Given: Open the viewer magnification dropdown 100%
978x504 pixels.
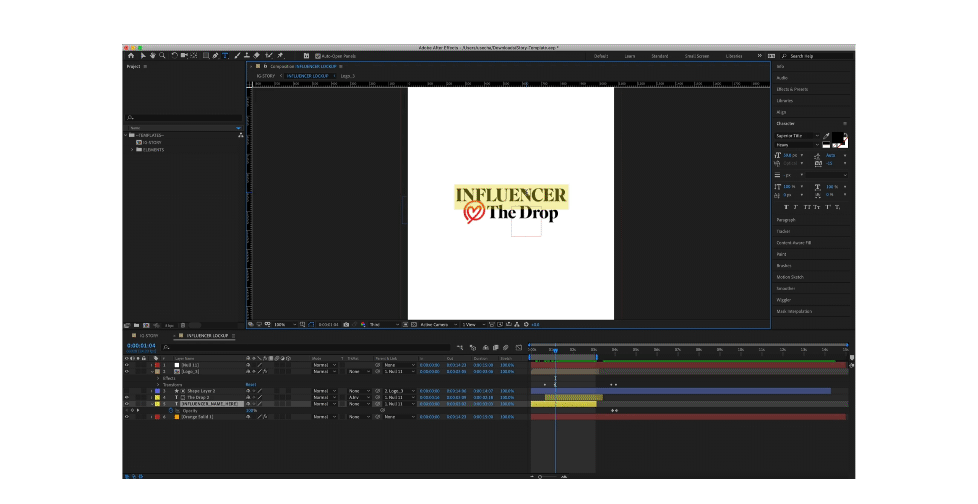Looking at the screenshot, I should (x=284, y=324).
